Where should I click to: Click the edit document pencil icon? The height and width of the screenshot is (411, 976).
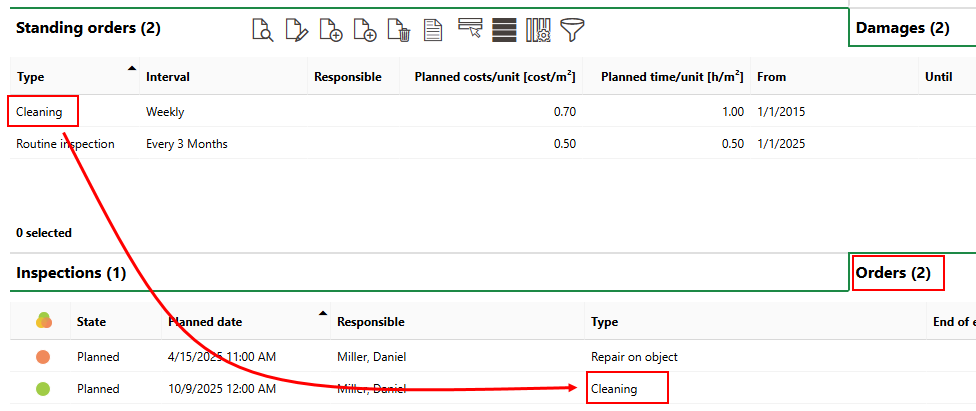pyautogui.click(x=296, y=30)
